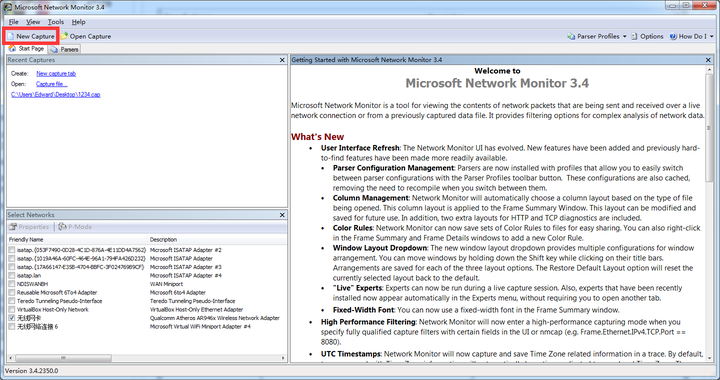Image resolution: width=720 pixels, height=380 pixels.
Task: Open the Options dialog from toolbar
Action: point(647,36)
